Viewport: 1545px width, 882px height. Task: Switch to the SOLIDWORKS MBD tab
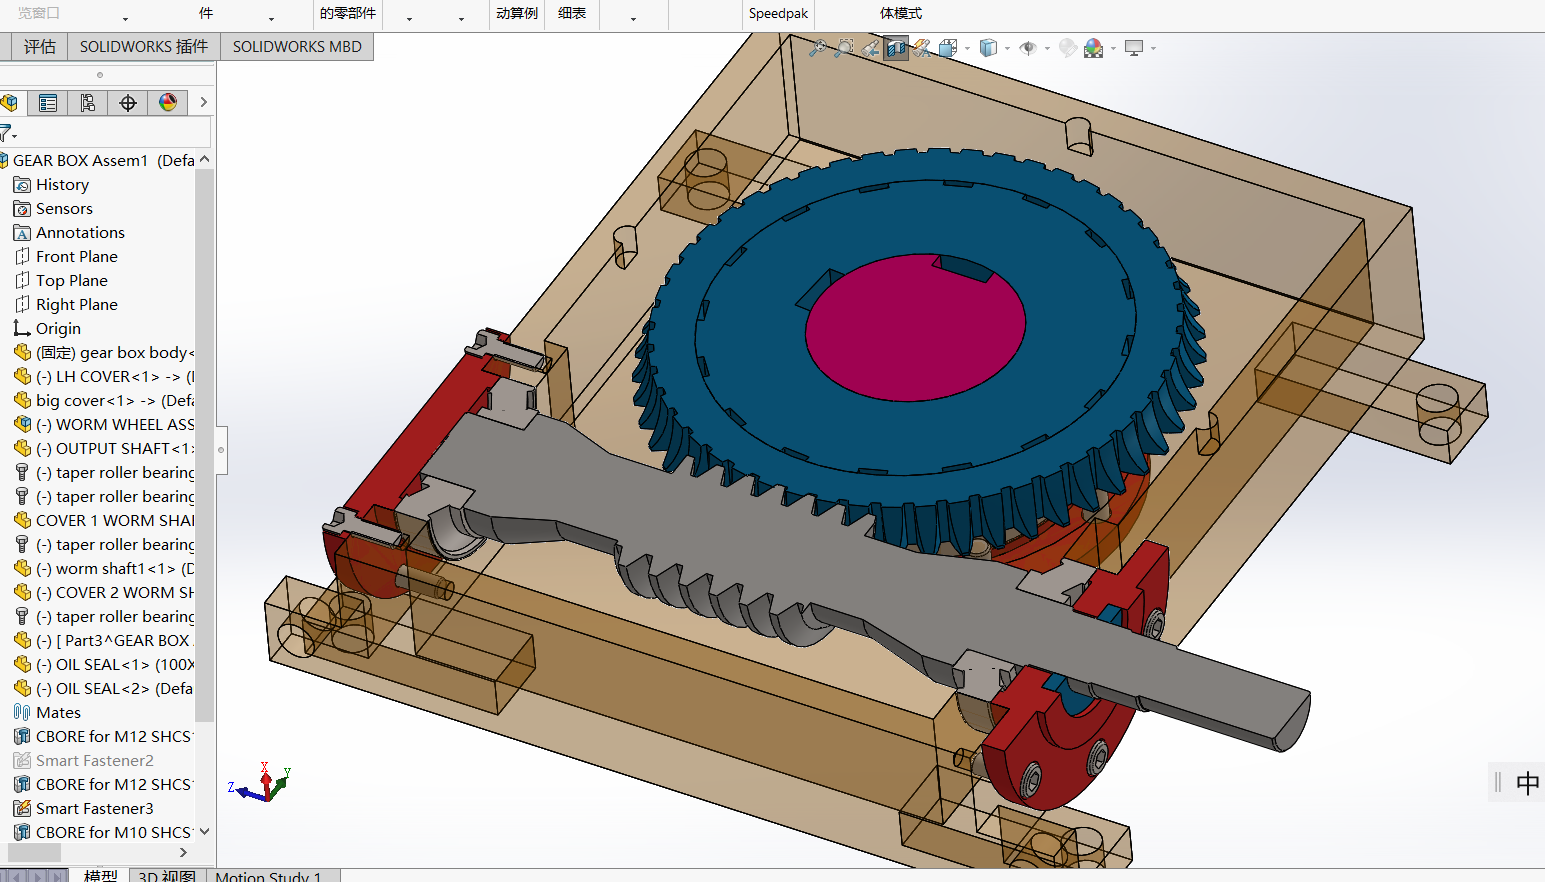coord(297,47)
